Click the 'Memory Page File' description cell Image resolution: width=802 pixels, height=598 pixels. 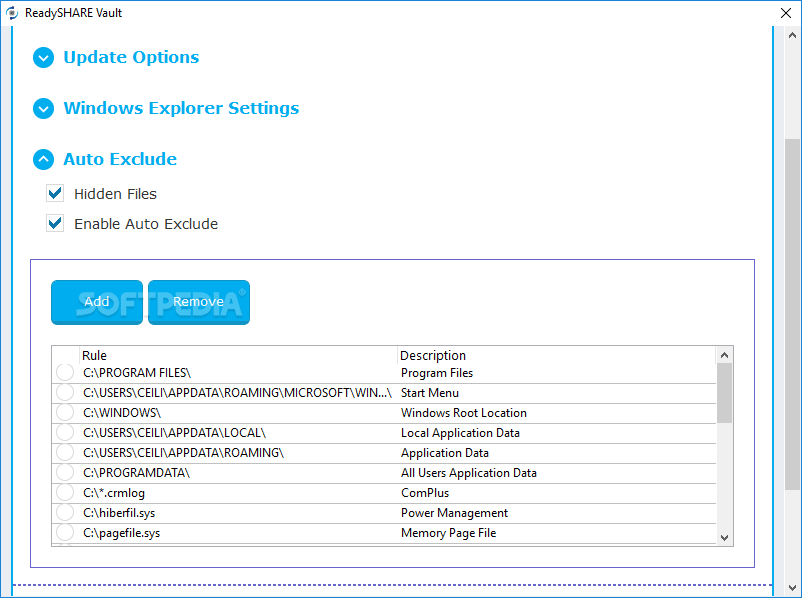(449, 533)
